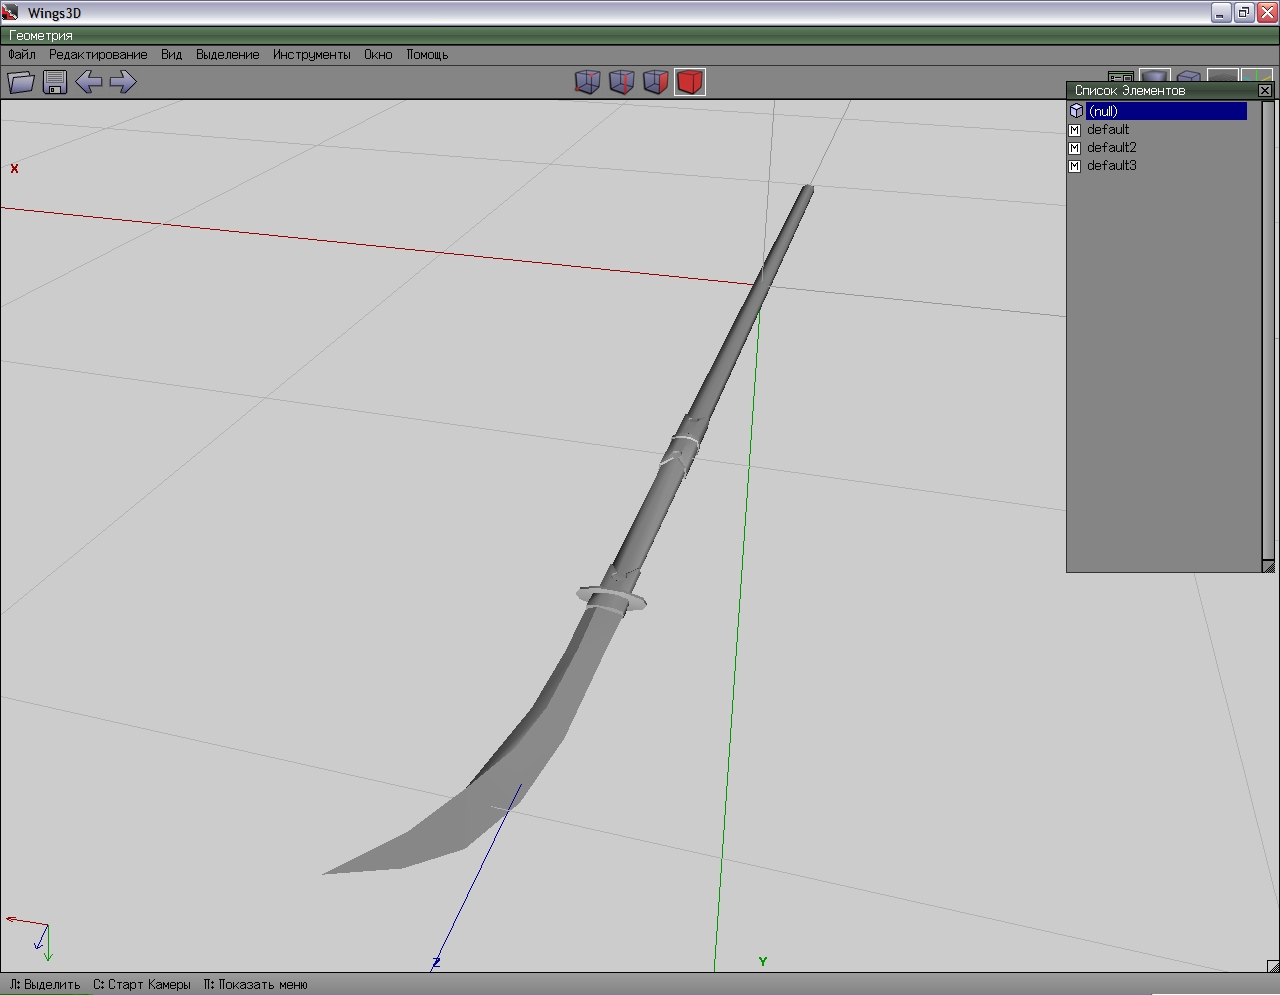Click the Open file folder icon

click(x=21, y=82)
